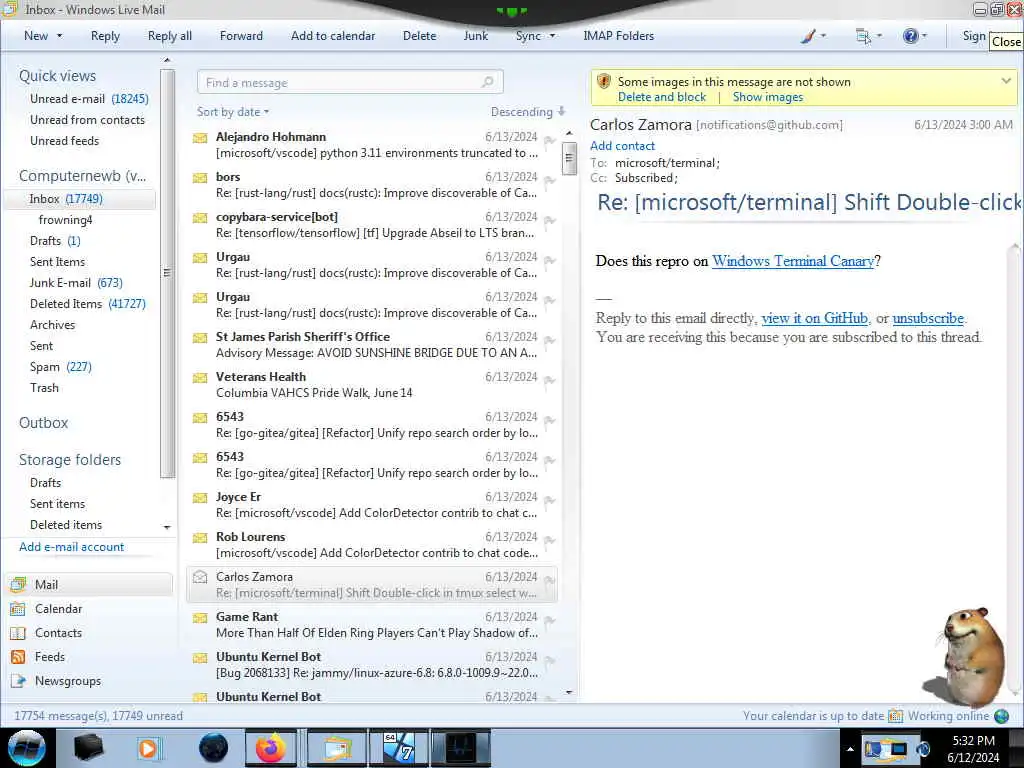Show hidden tray icons arrow
Image resolution: width=1024 pixels, height=768 pixels.
pyautogui.click(x=850, y=749)
